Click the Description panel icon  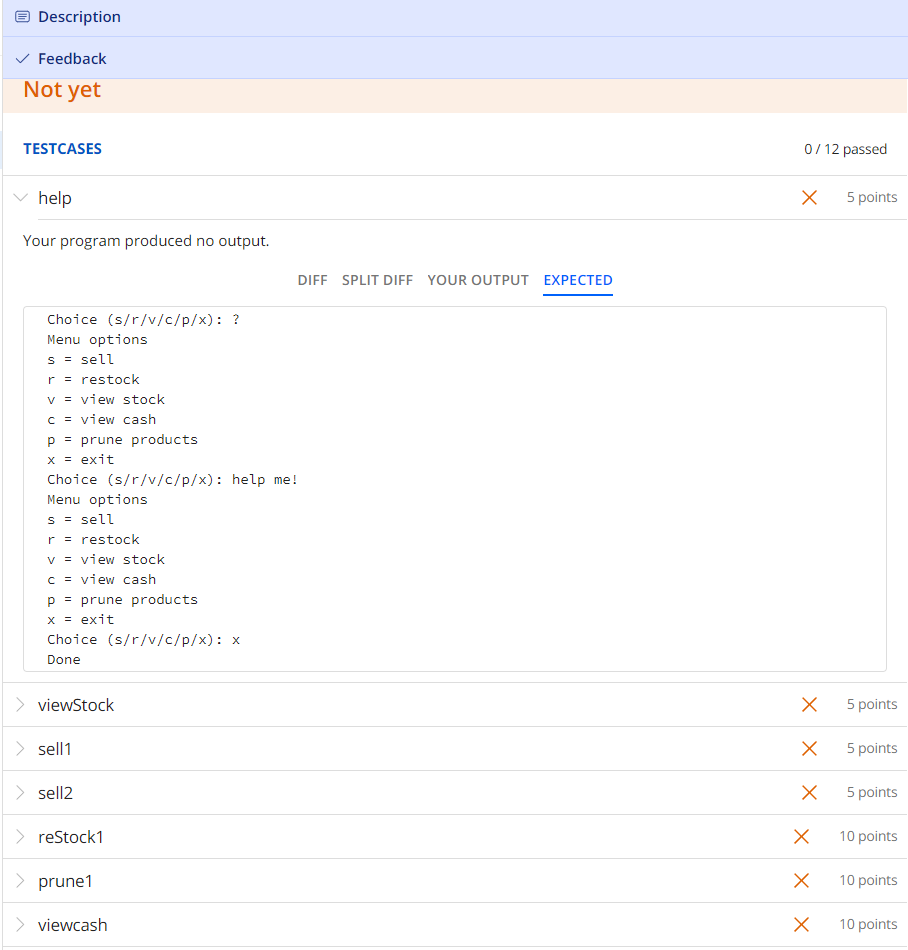tap(21, 17)
